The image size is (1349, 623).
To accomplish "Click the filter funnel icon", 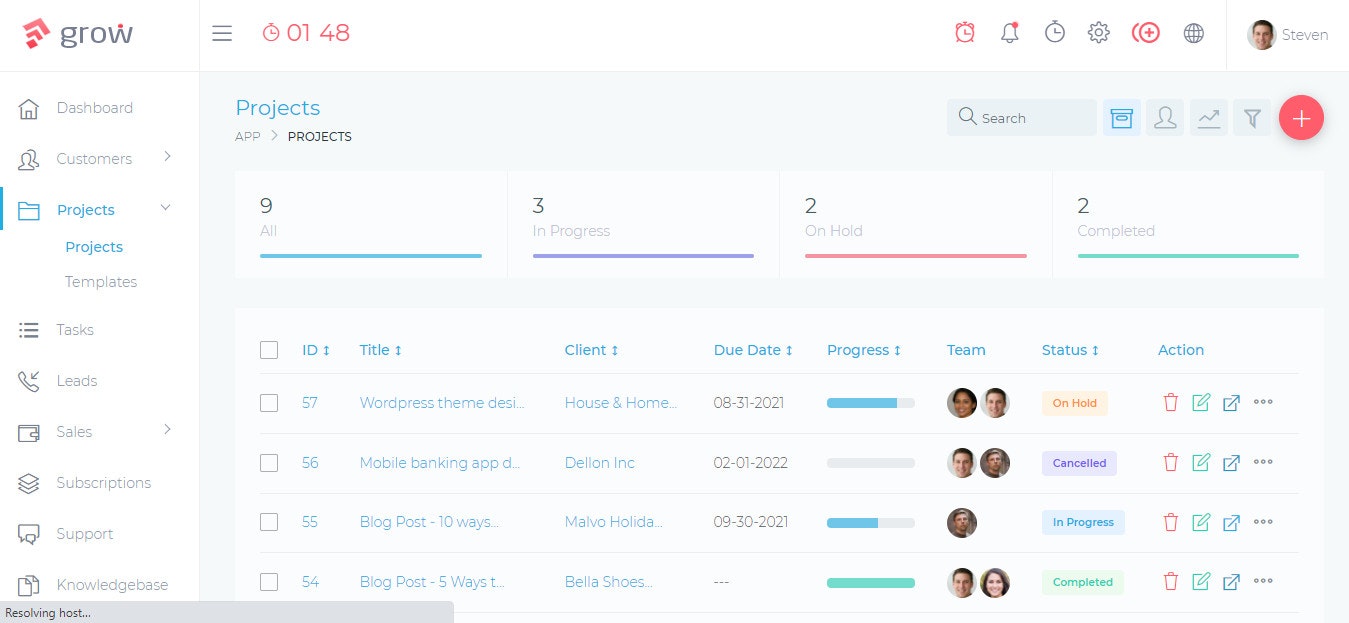I will click(x=1252, y=117).
